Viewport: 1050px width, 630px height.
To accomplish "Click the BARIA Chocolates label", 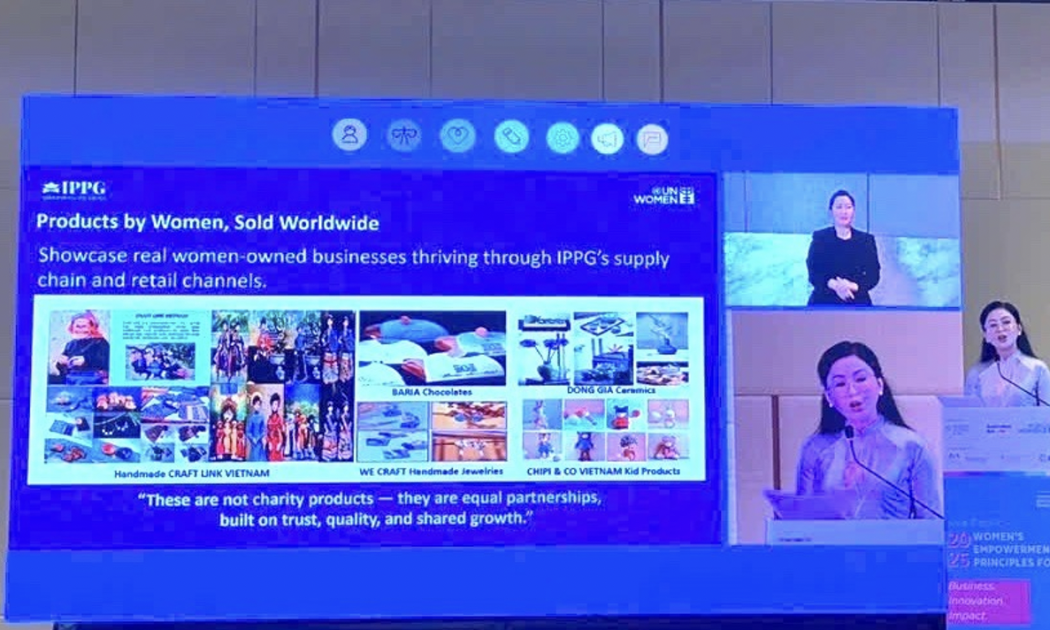I will tap(431, 392).
